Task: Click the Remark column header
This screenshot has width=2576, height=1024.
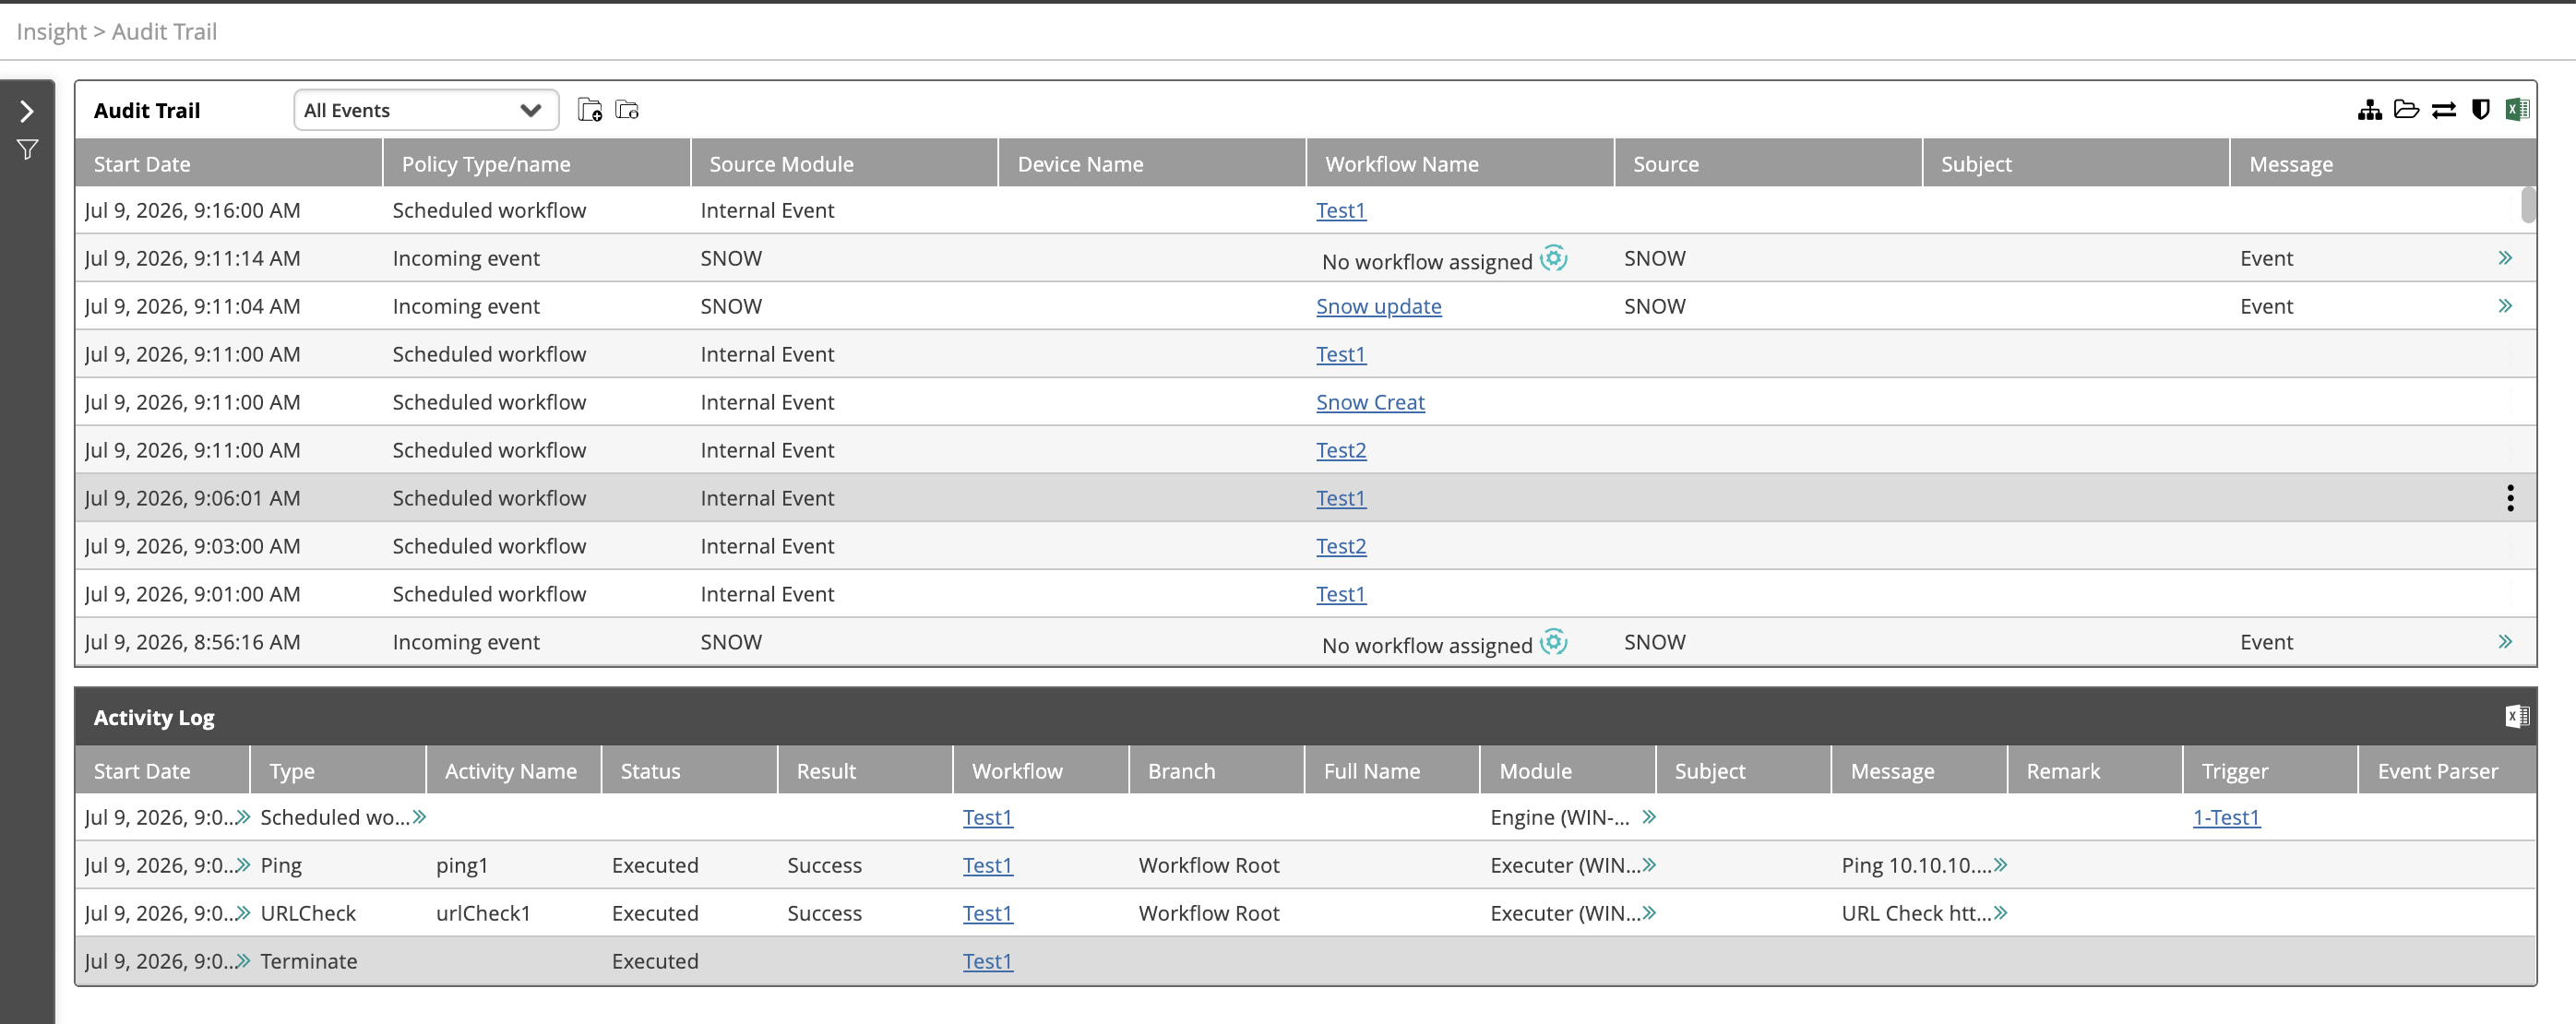Action: [2094, 770]
